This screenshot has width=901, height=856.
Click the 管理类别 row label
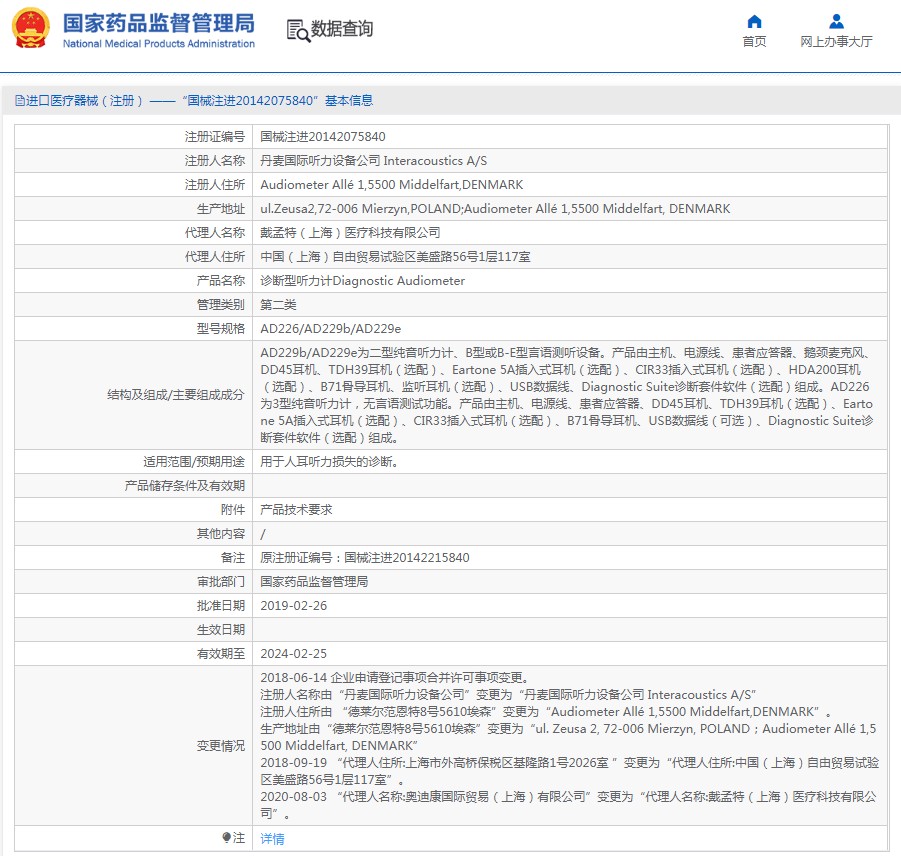pyautogui.click(x=221, y=305)
